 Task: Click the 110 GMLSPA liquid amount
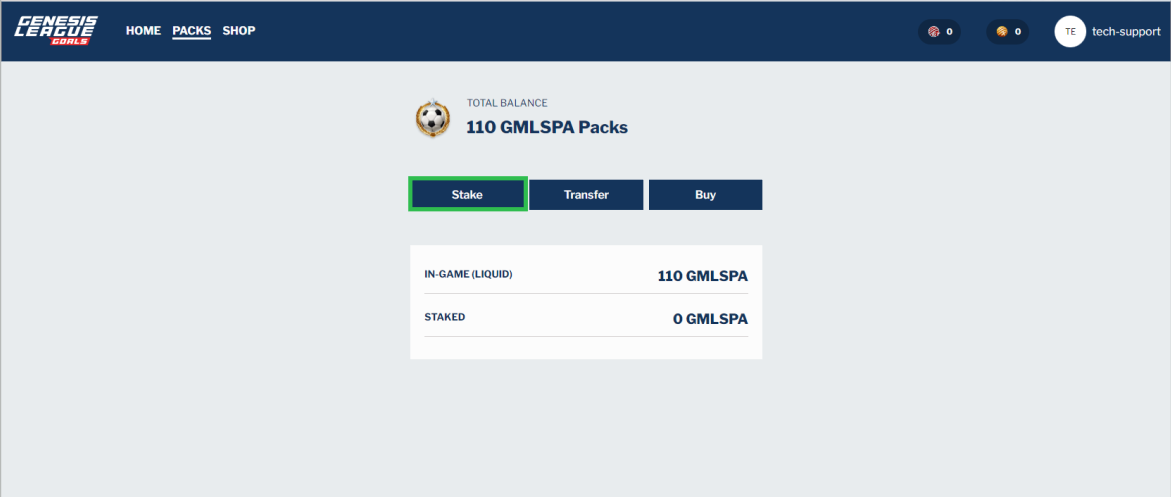[702, 276]
